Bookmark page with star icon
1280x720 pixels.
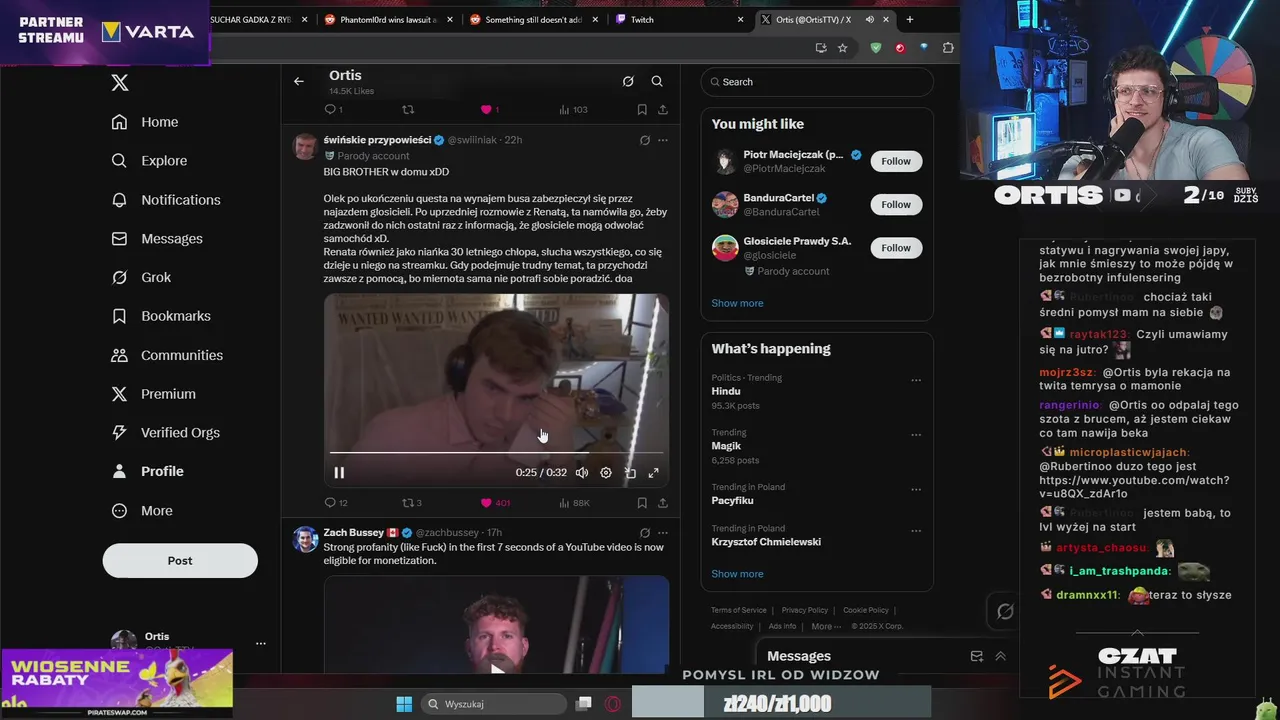(843, 47)
